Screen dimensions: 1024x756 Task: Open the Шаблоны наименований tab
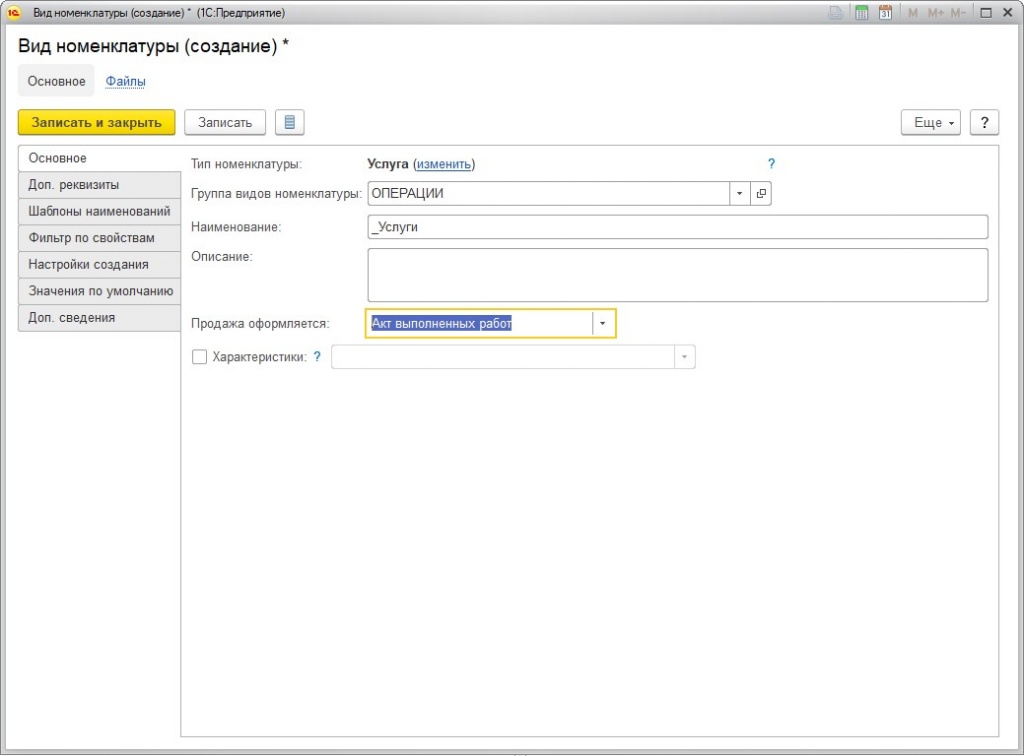[x=99, y=212]
